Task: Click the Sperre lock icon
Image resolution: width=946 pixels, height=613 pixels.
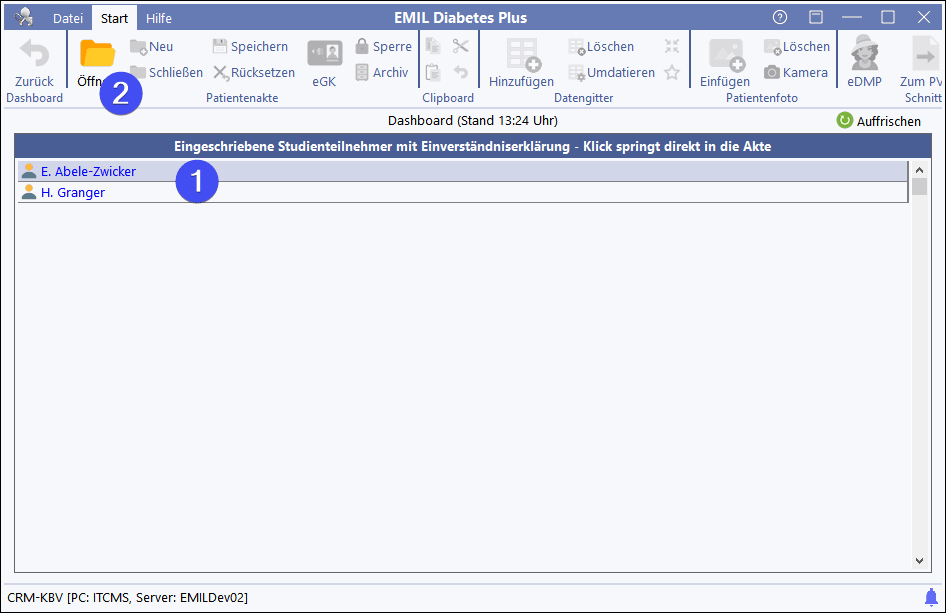Action: click(x=362, y=47)
